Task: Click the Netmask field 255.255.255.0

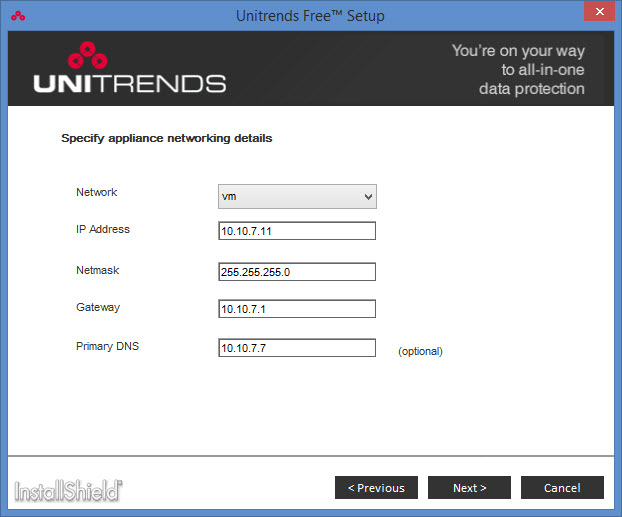Action: click(x=297, y=272)
